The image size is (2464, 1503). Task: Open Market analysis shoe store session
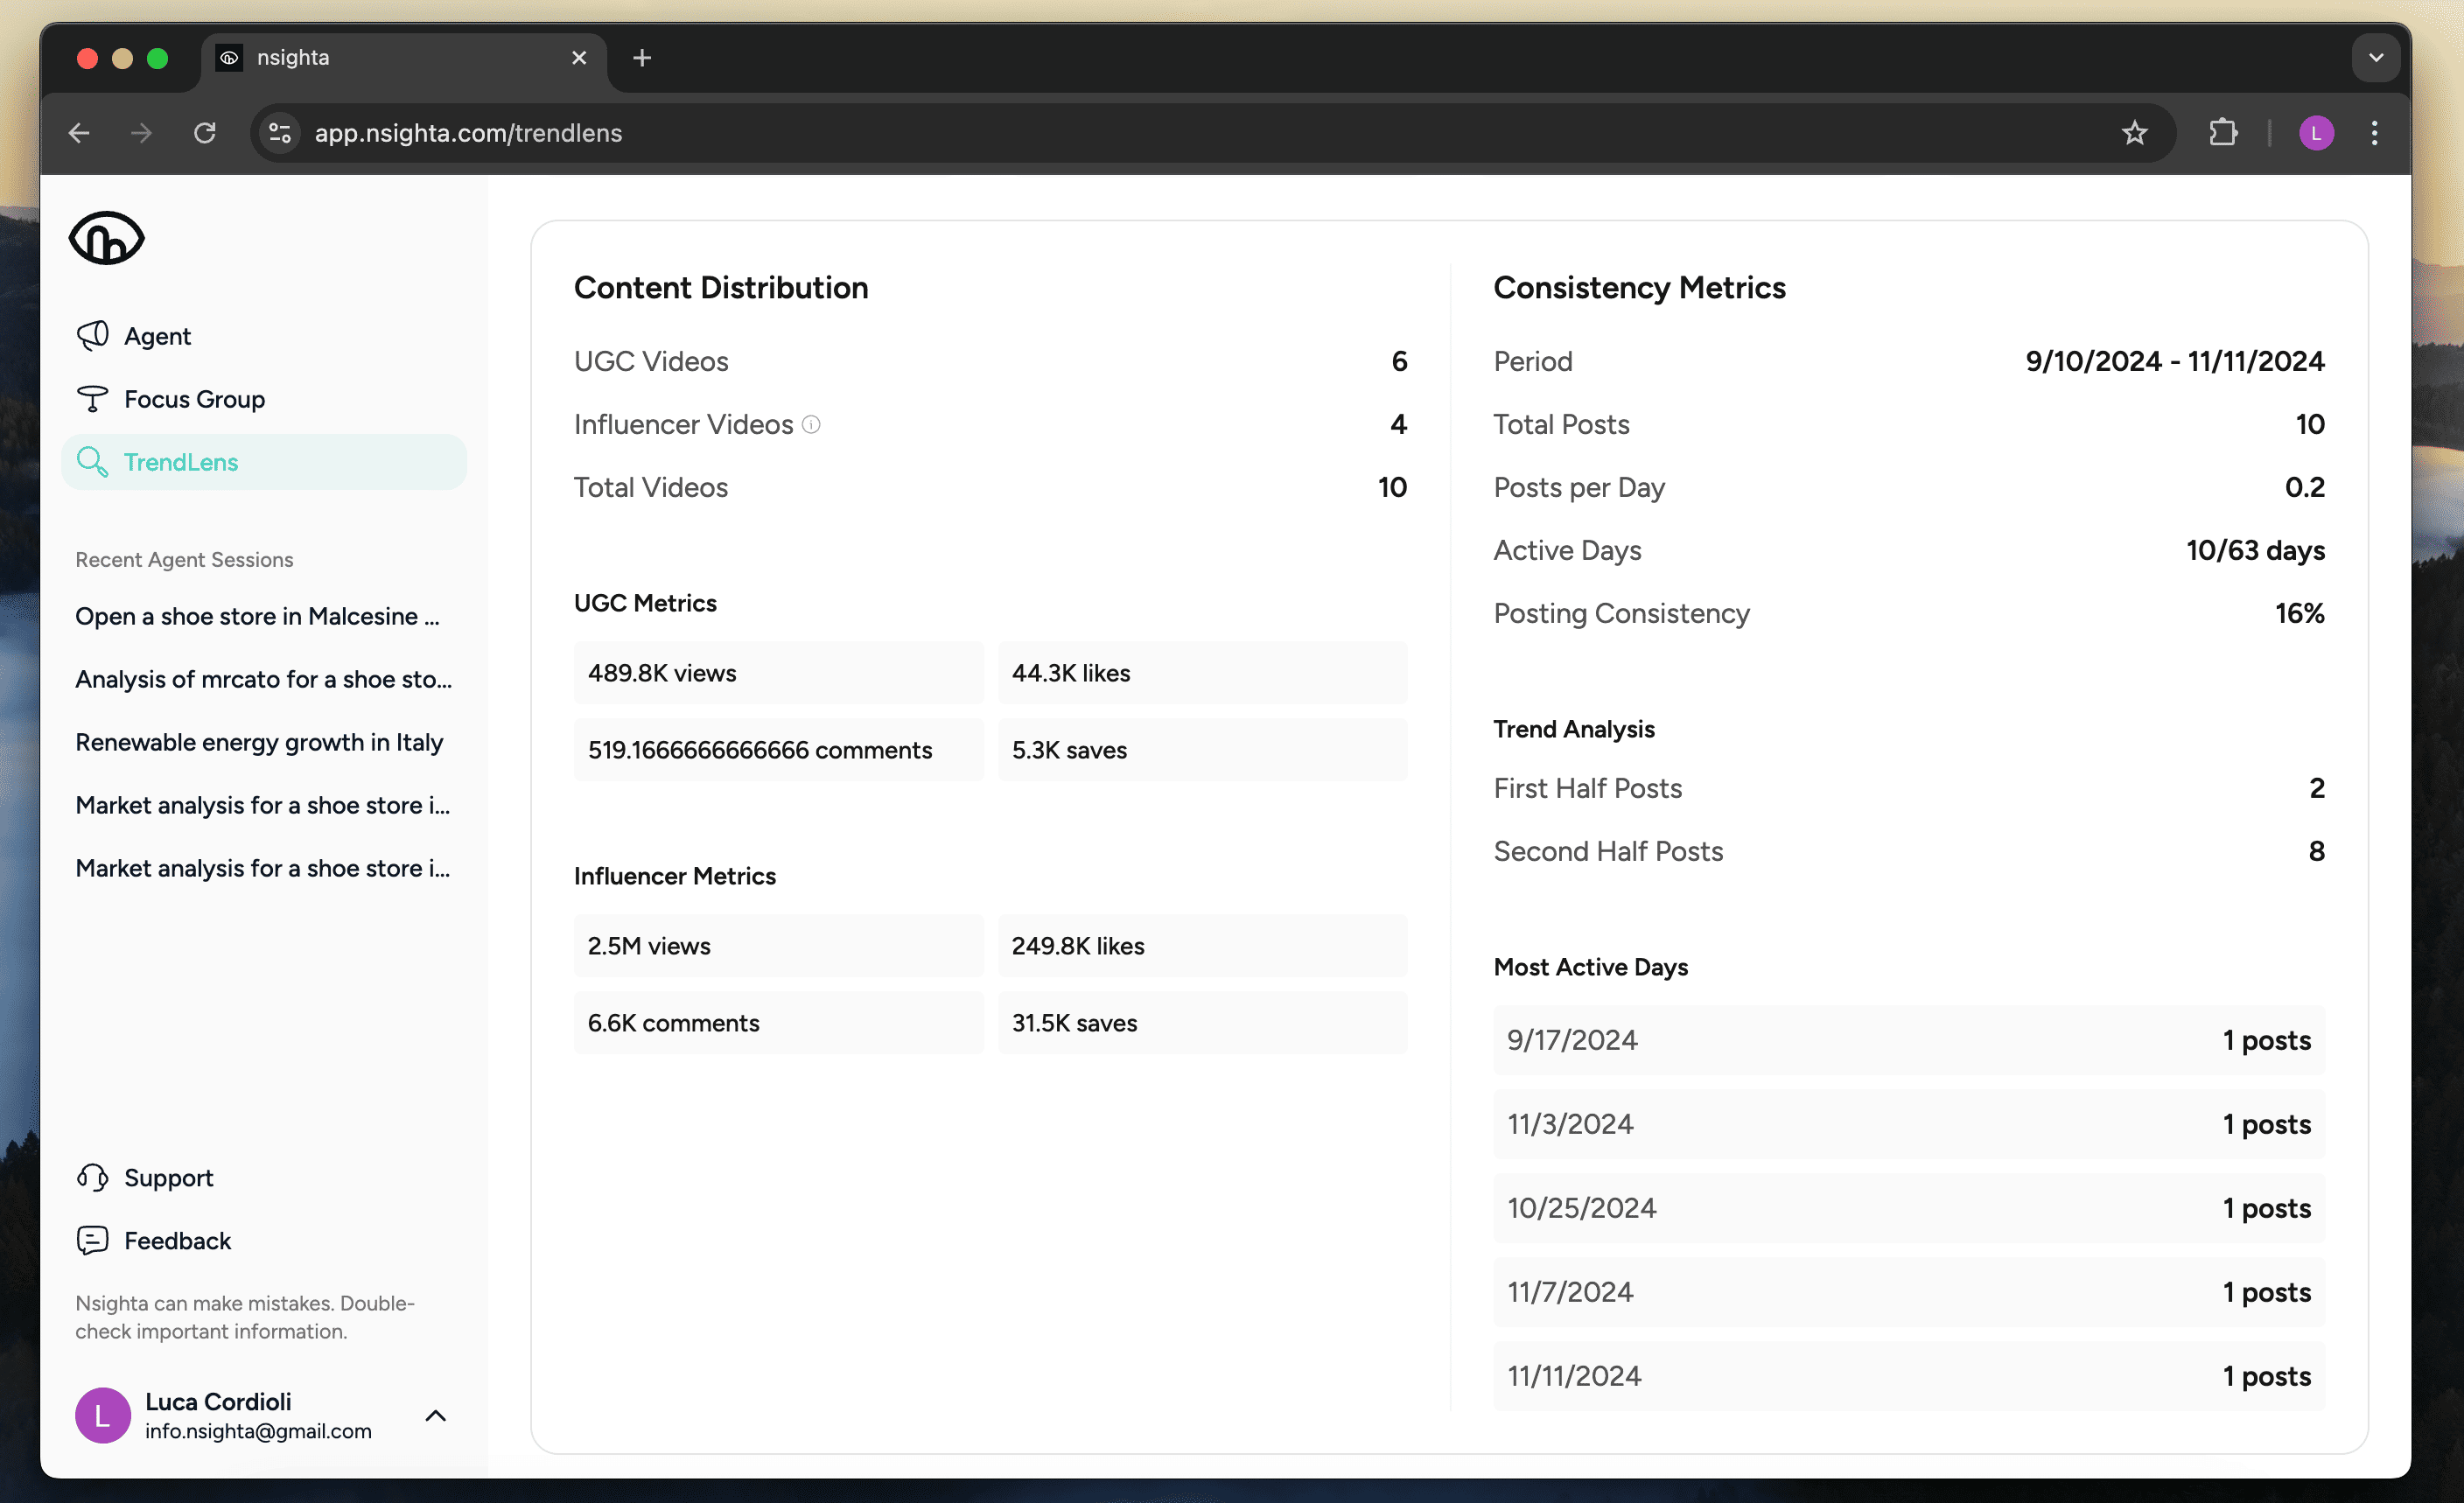[266, 804]
